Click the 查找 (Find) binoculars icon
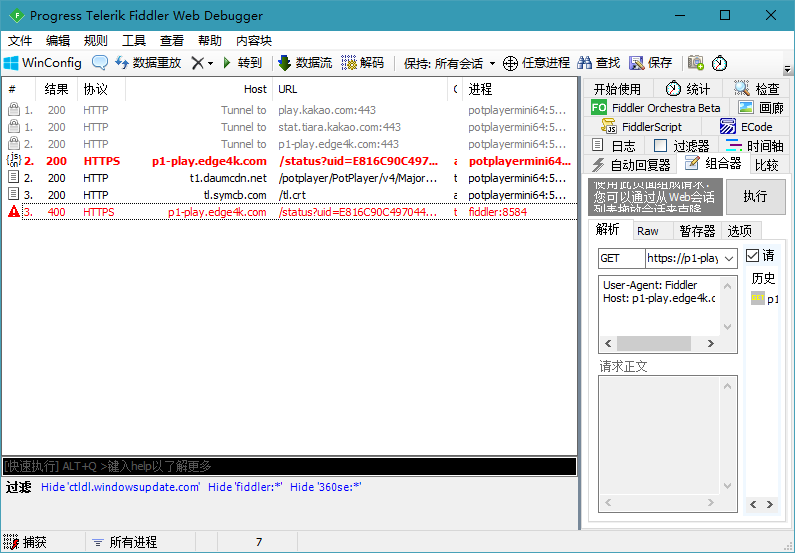Image resolution: width=795 pixels, height=553 pixels. 586,63
